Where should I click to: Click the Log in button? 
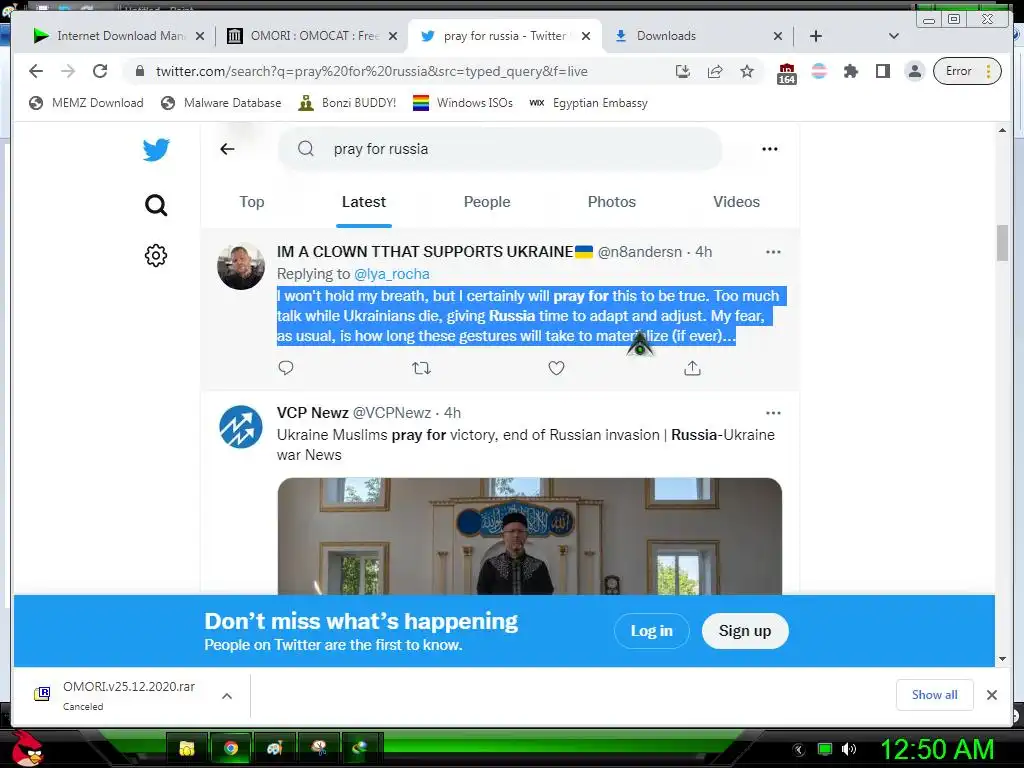[x=652, y=631]
